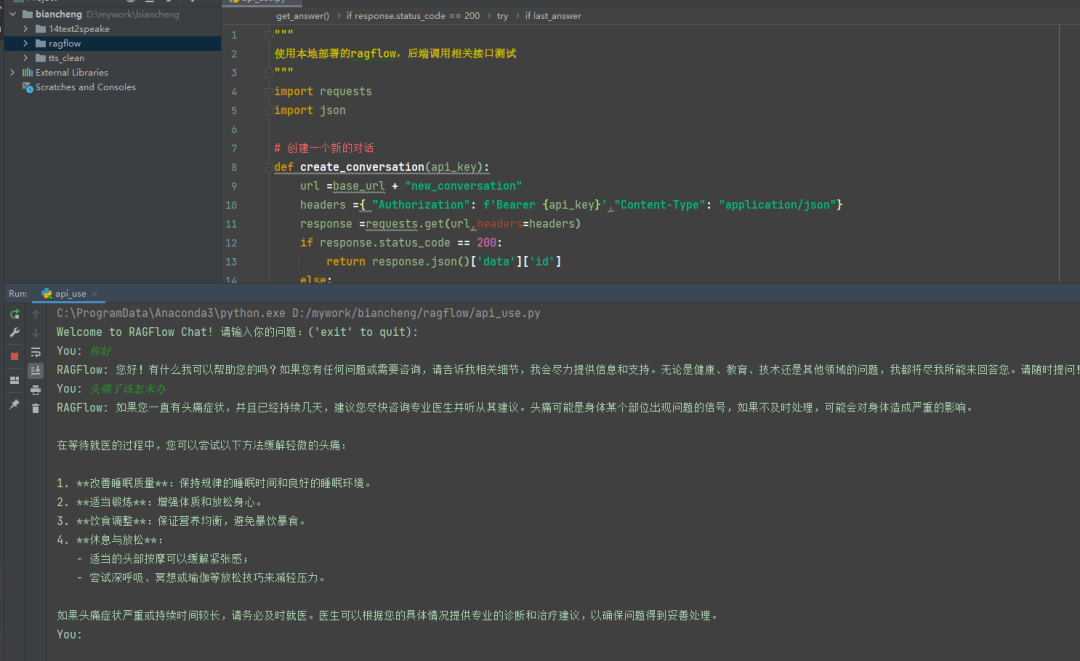Select External Libraries entry
Image resolution: width=1080 pixels, height=661 pixels.
pos(72,72)
